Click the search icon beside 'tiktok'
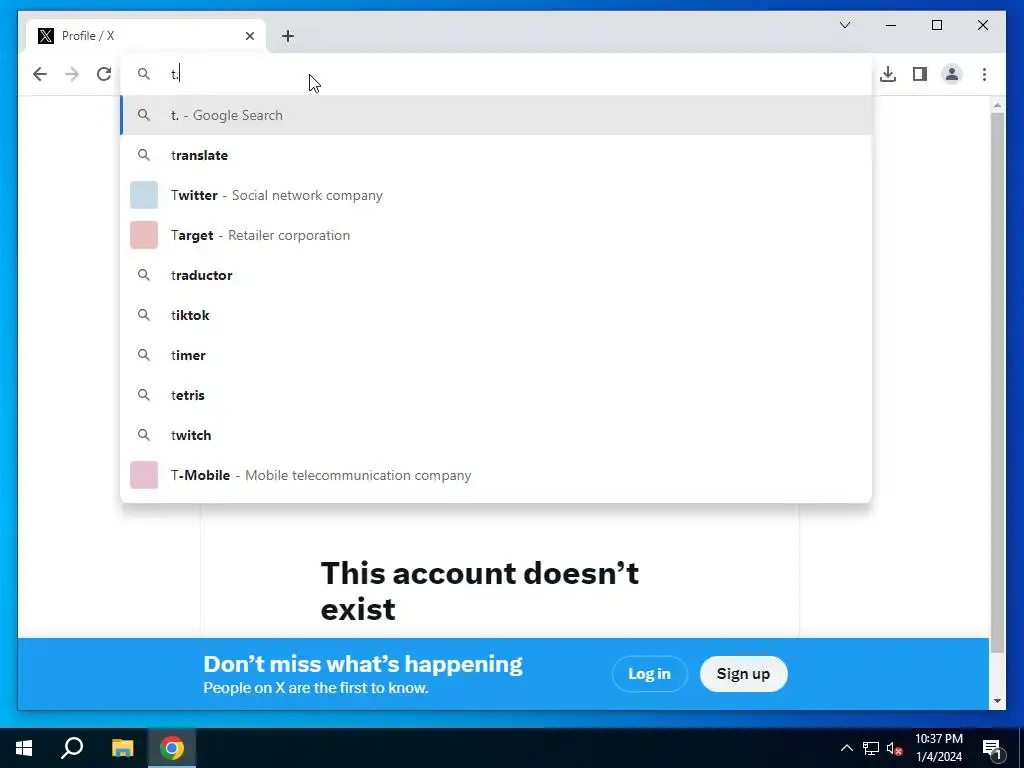This screenshot has width=1024, height=768. click(x=144, y=315)
